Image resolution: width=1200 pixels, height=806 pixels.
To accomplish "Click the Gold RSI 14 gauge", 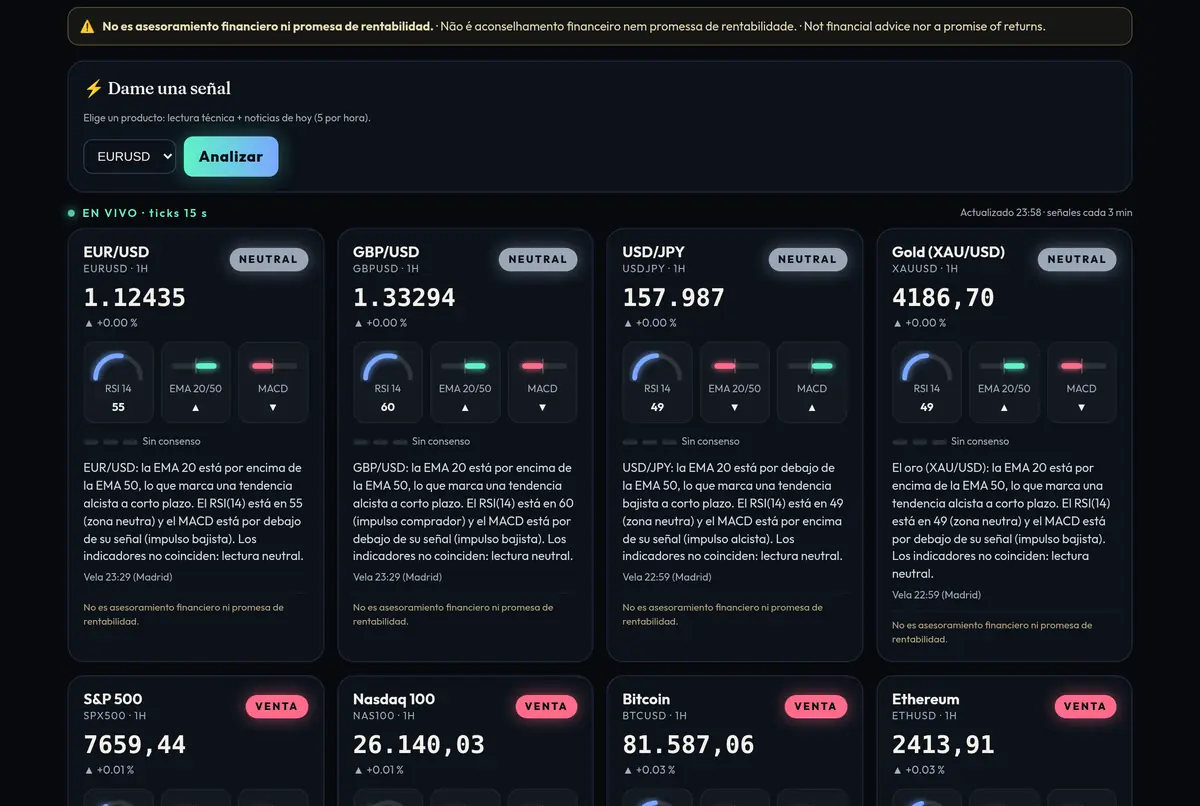I will pos(927,381).
